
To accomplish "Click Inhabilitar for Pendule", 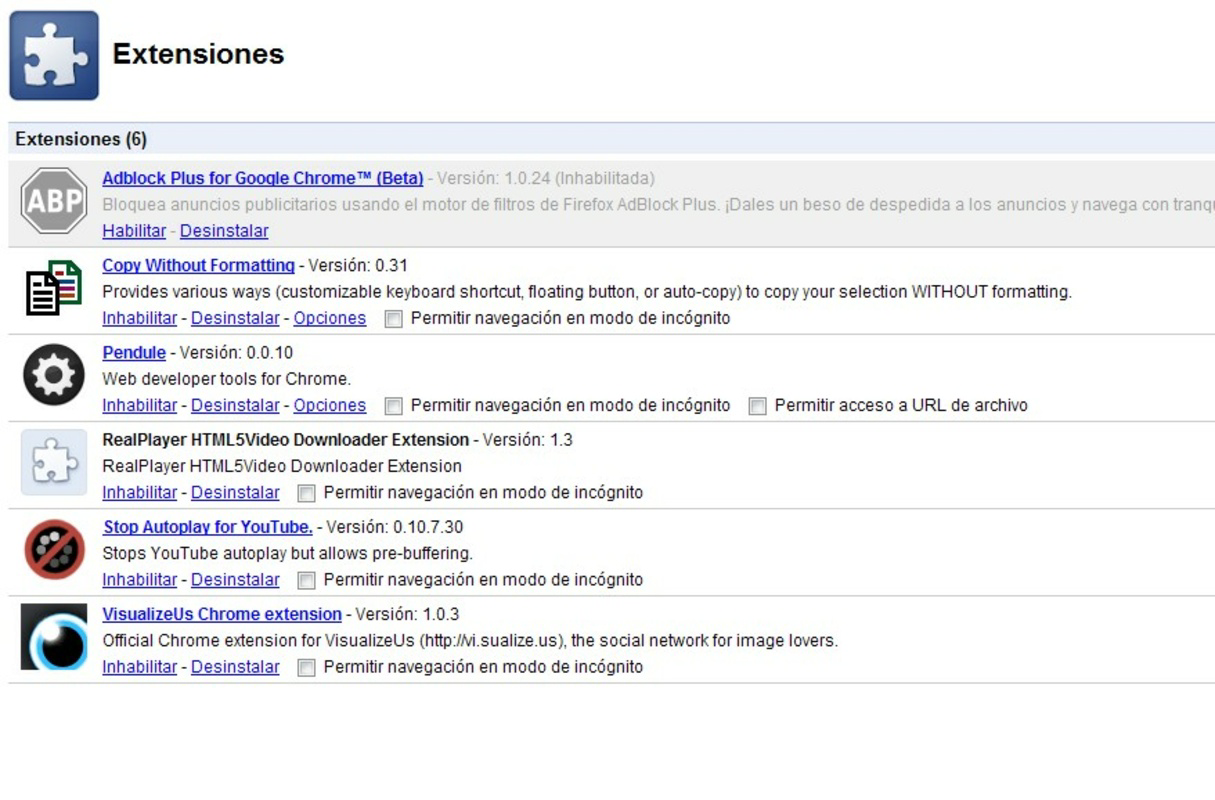I will coord(139,406).
